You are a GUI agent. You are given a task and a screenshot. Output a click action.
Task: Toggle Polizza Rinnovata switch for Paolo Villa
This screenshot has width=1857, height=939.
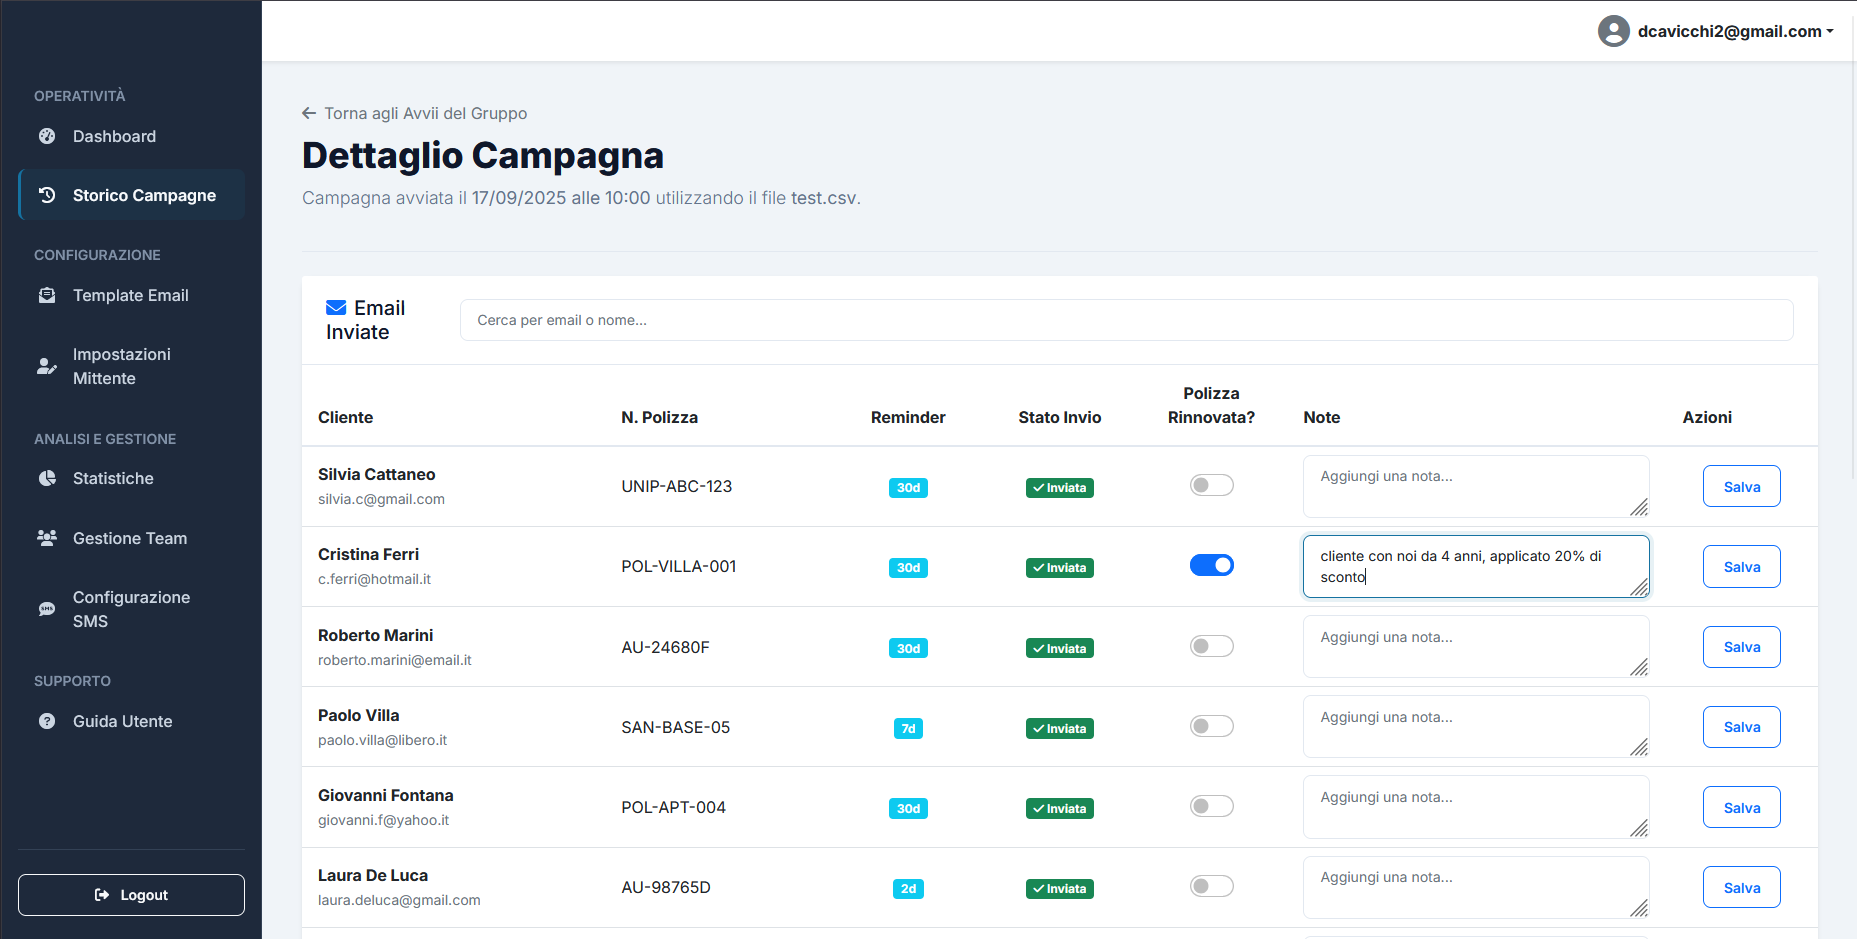point(1211,727)
